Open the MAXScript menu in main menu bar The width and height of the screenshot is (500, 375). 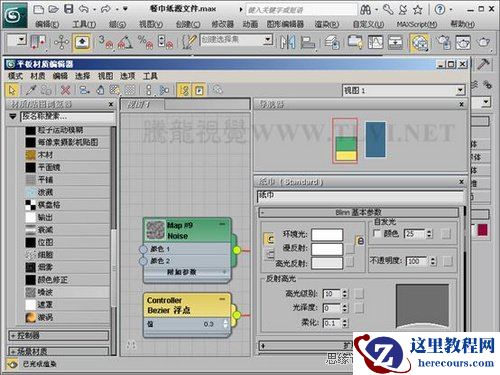(417, 24)
